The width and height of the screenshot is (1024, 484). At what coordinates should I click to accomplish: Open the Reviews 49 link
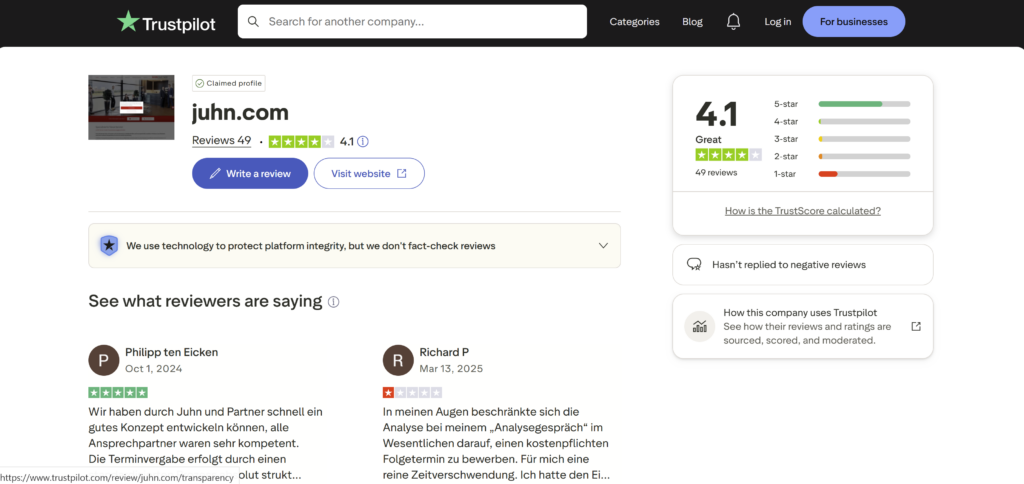[221, 140]
